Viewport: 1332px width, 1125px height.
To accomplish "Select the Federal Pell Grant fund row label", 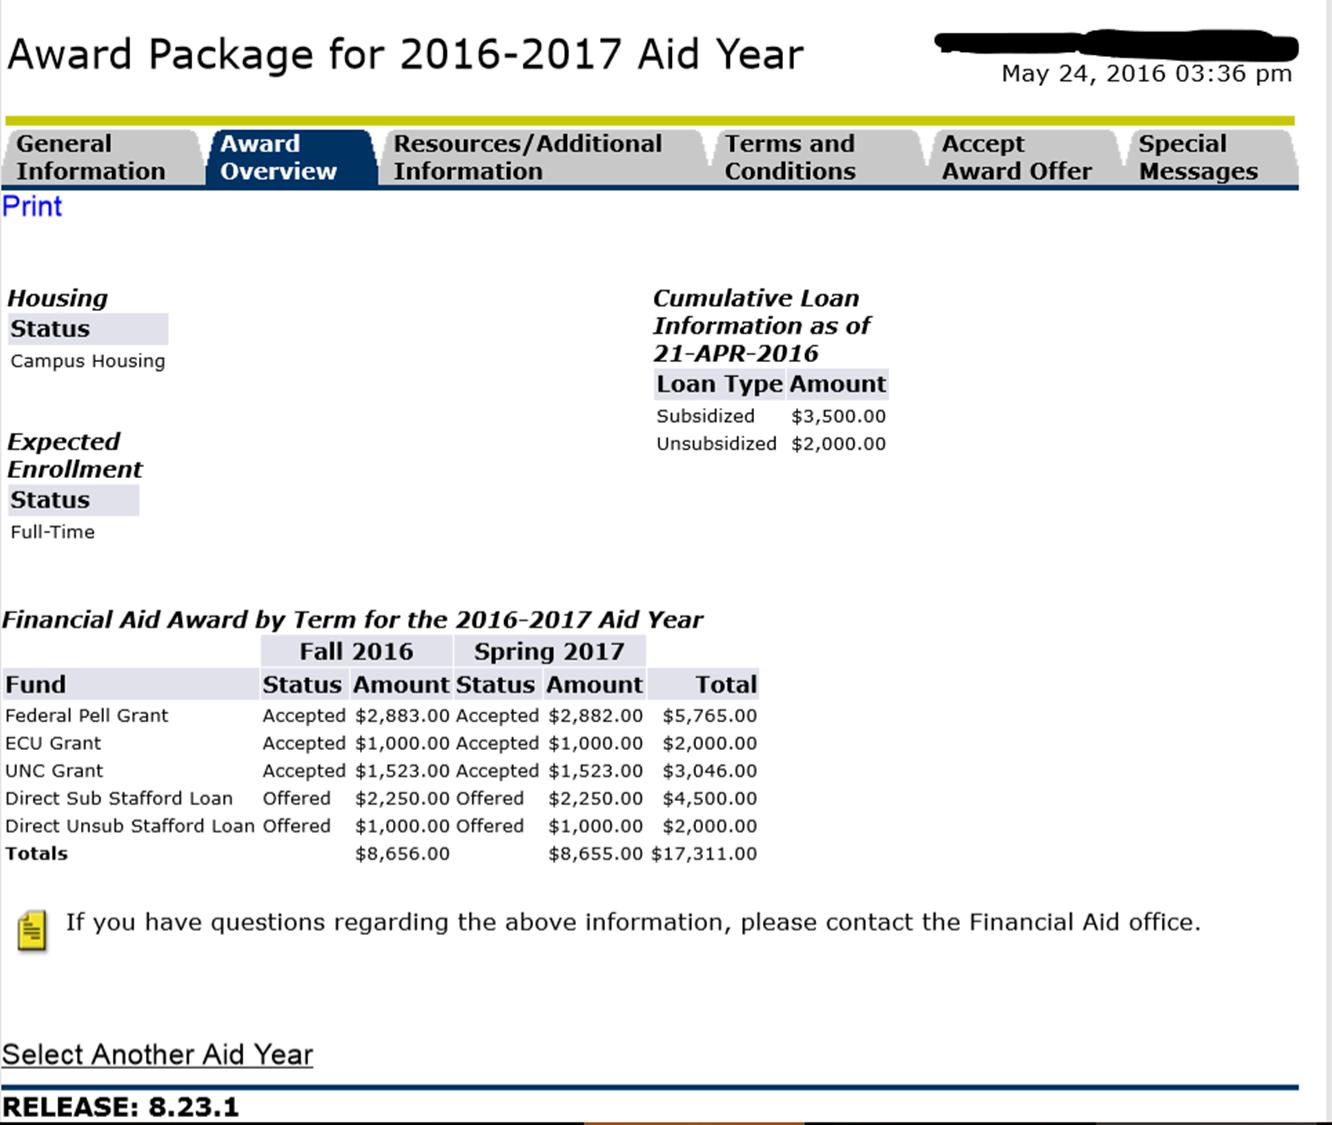I will coord(87,716).
